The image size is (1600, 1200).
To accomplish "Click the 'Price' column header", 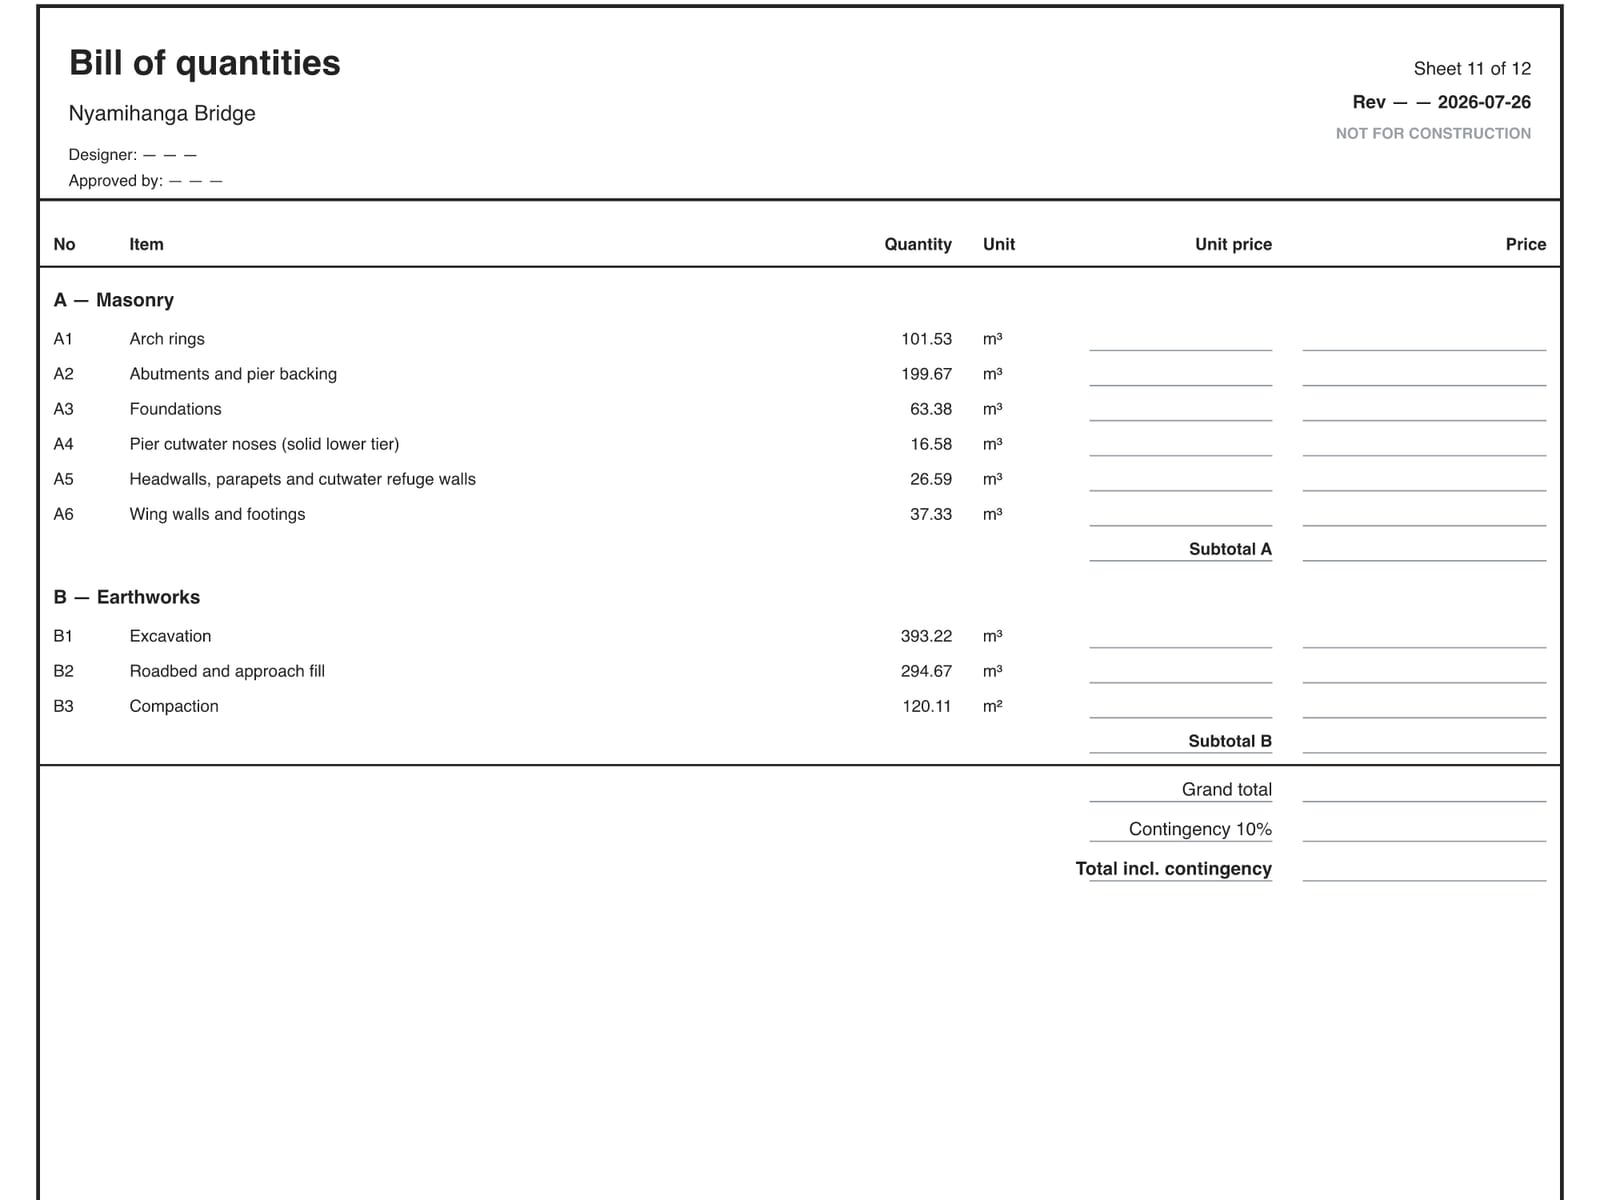I will tap(1526, 244).
